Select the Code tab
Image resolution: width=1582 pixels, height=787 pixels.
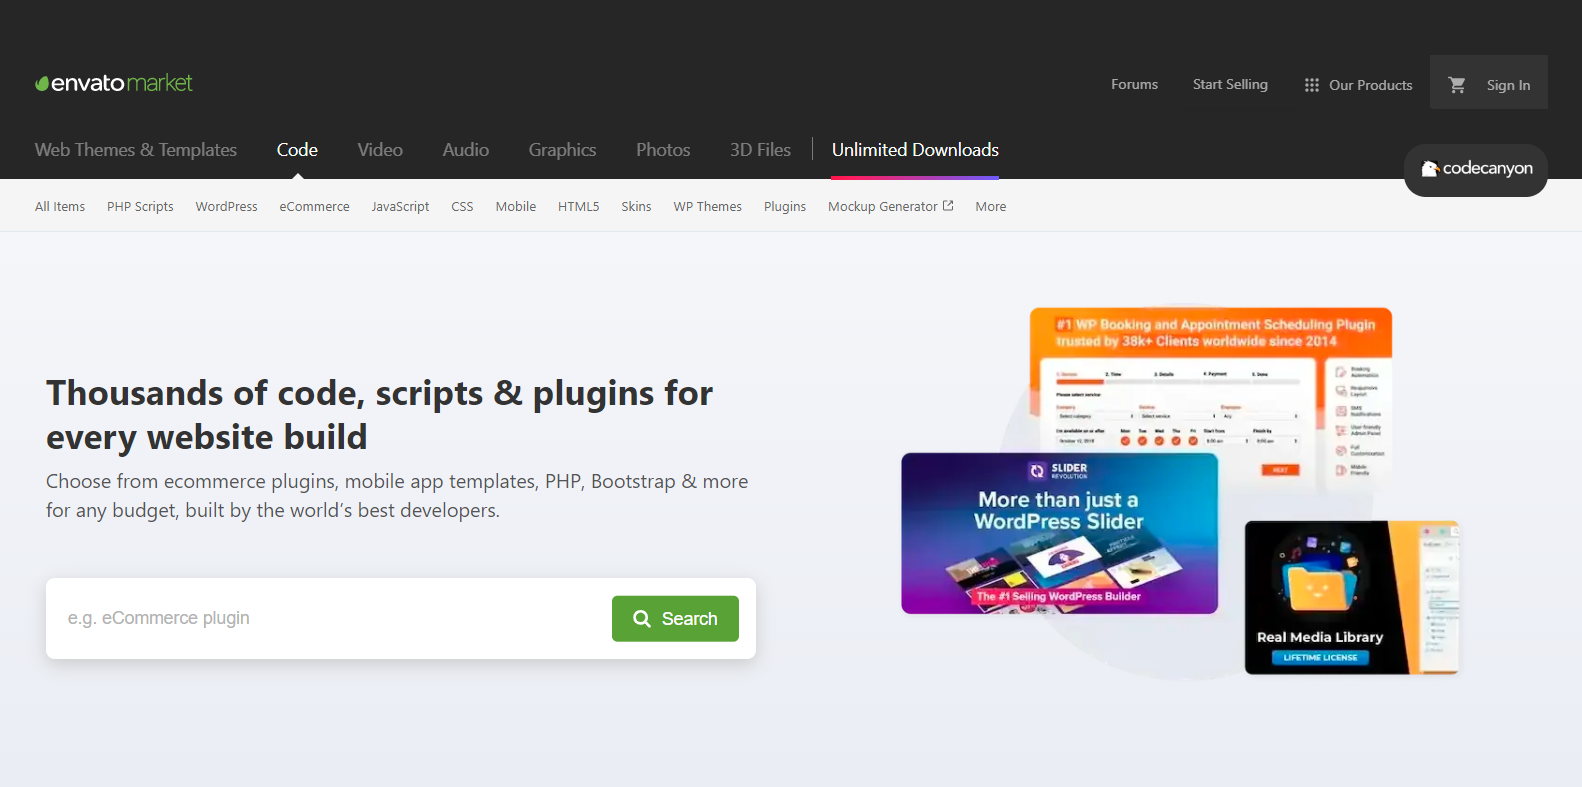297,150
